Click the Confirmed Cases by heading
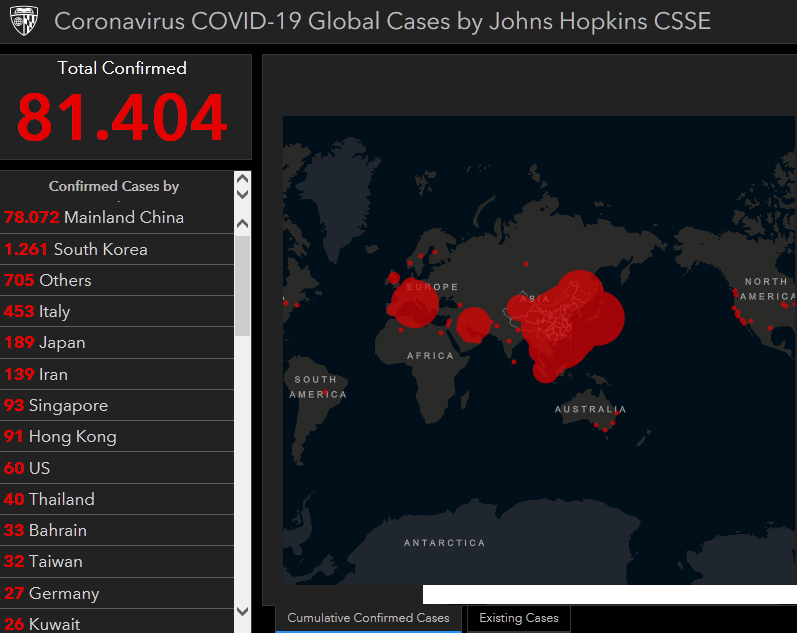 [114, 186]
